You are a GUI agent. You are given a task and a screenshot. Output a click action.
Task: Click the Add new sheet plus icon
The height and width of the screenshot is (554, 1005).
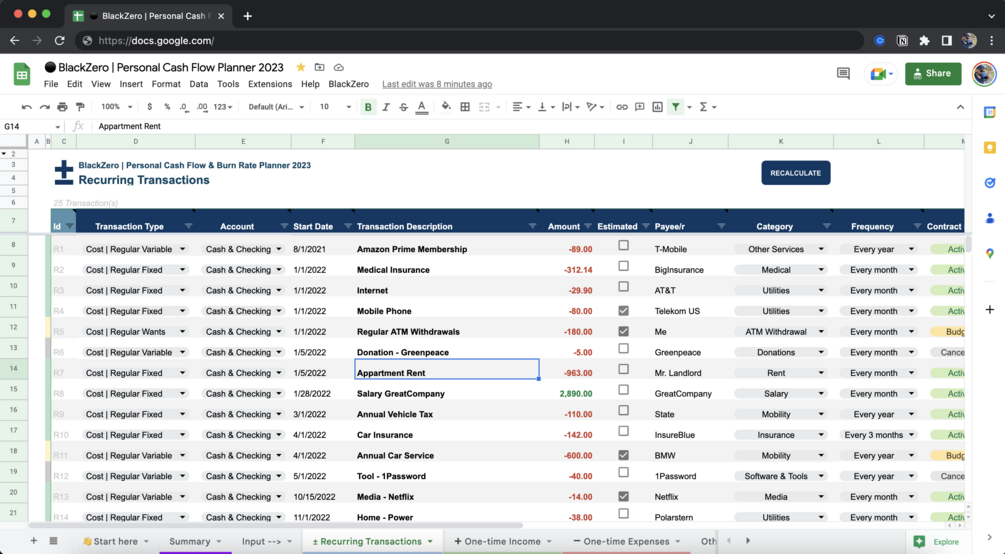[33, 541]
